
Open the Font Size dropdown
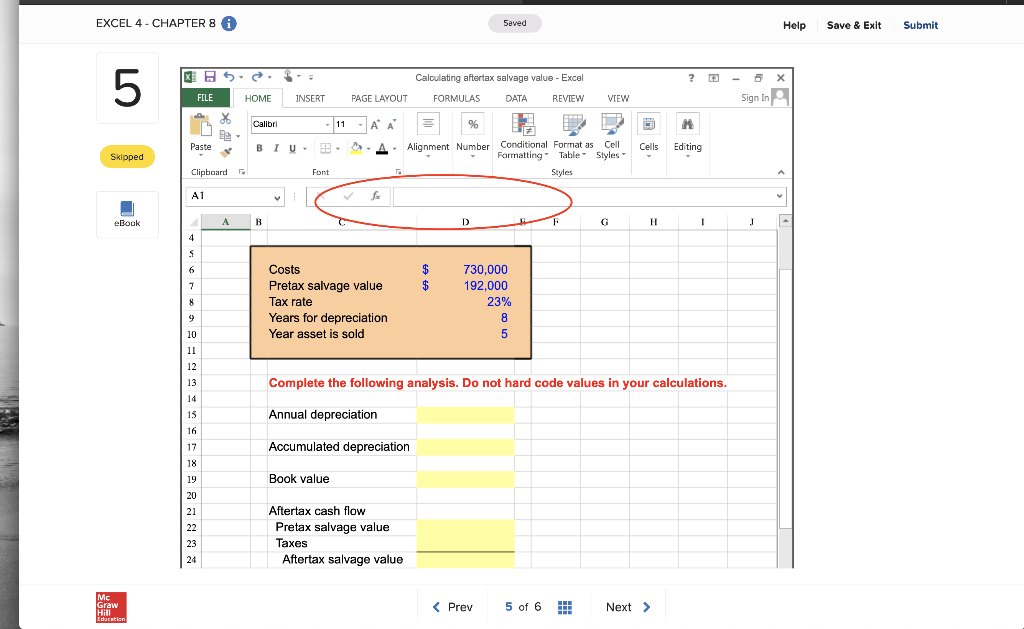click(360, 125)
